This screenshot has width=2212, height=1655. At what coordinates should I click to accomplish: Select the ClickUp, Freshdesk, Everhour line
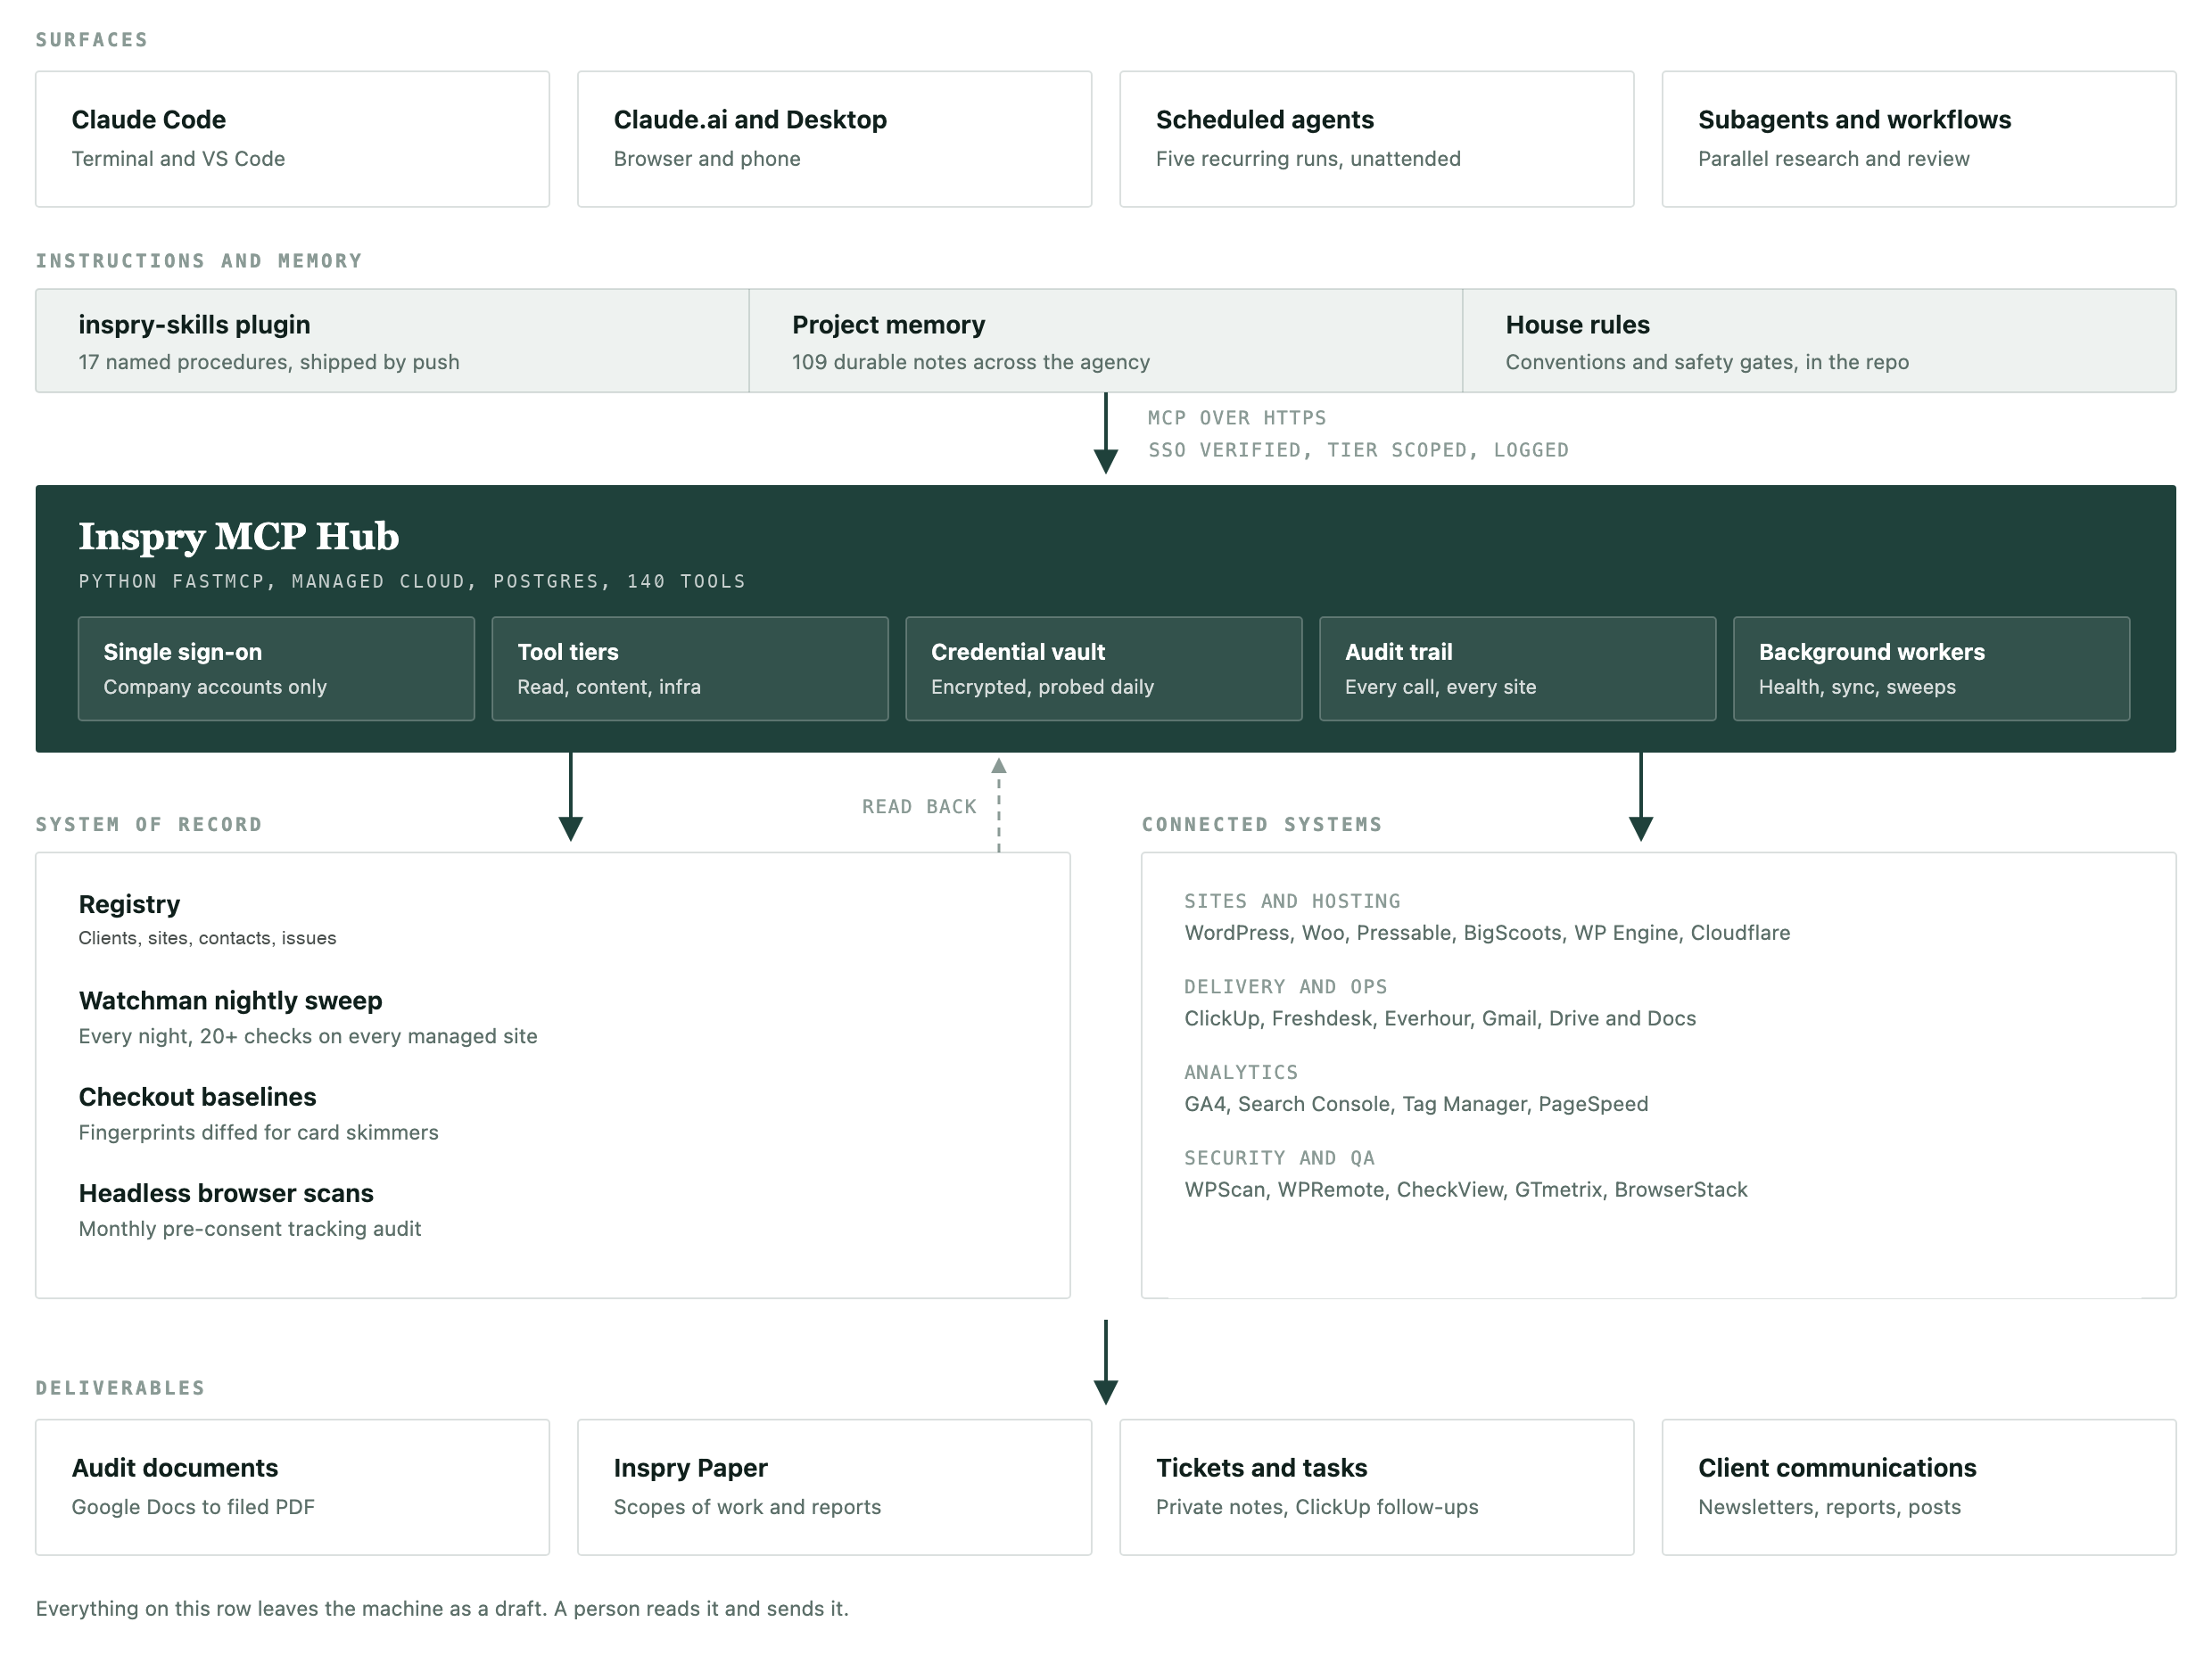pos(1440,1018)
